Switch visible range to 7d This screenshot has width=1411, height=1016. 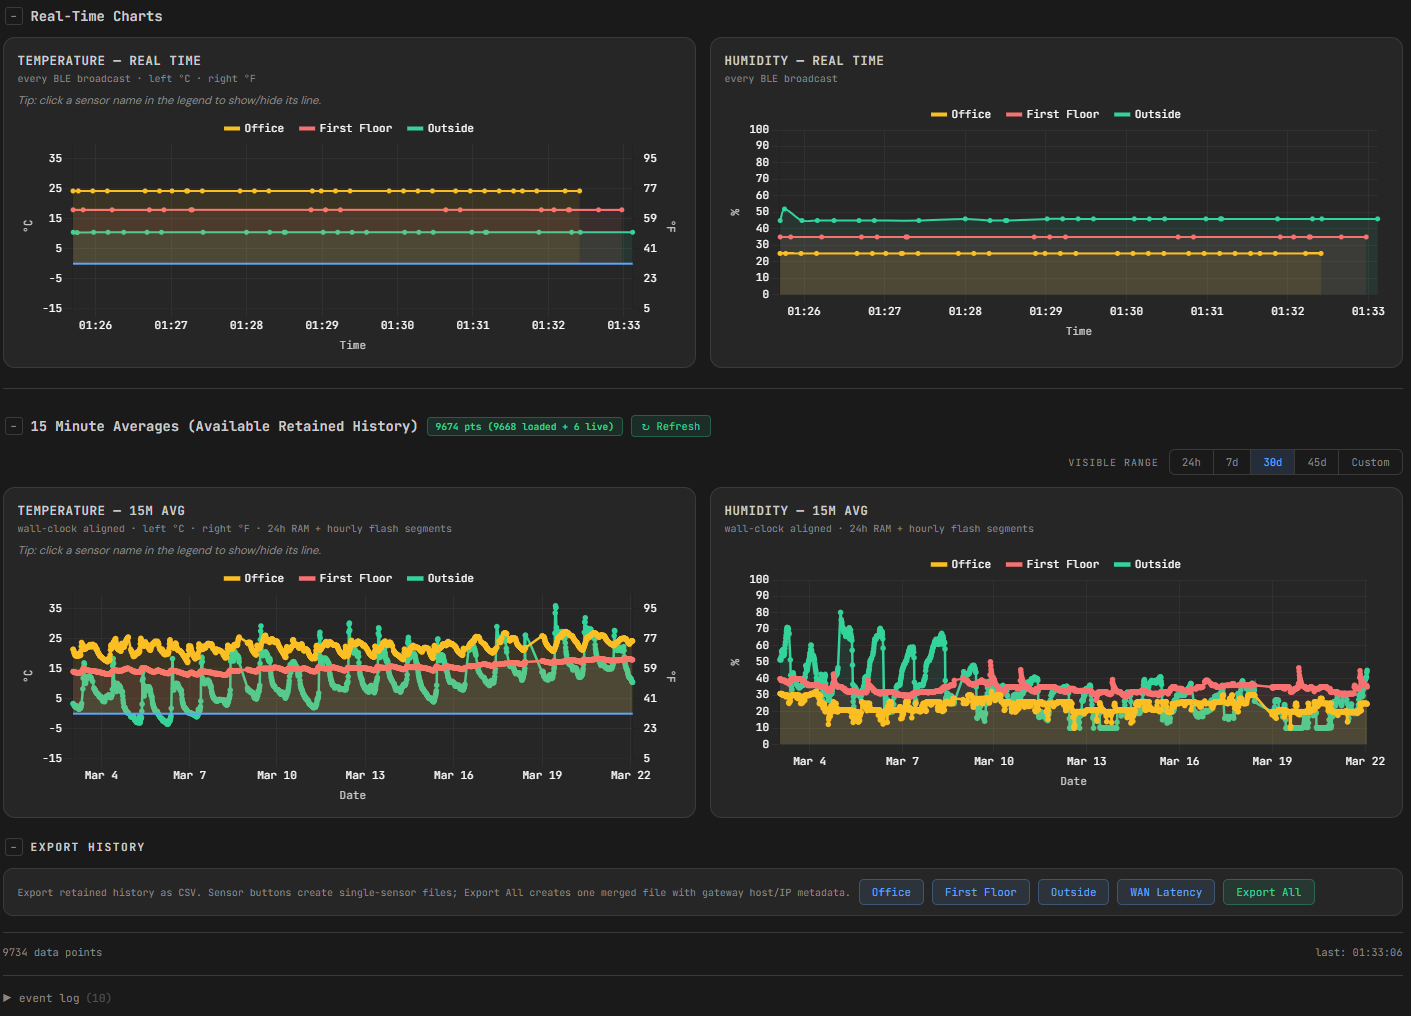1231,462
